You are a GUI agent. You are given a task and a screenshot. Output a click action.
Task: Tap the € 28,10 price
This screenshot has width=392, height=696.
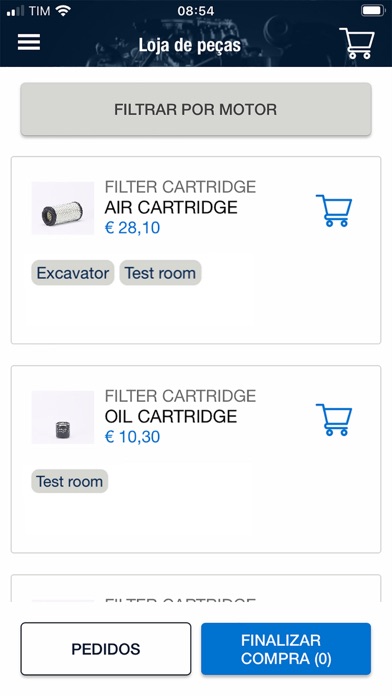132,228
